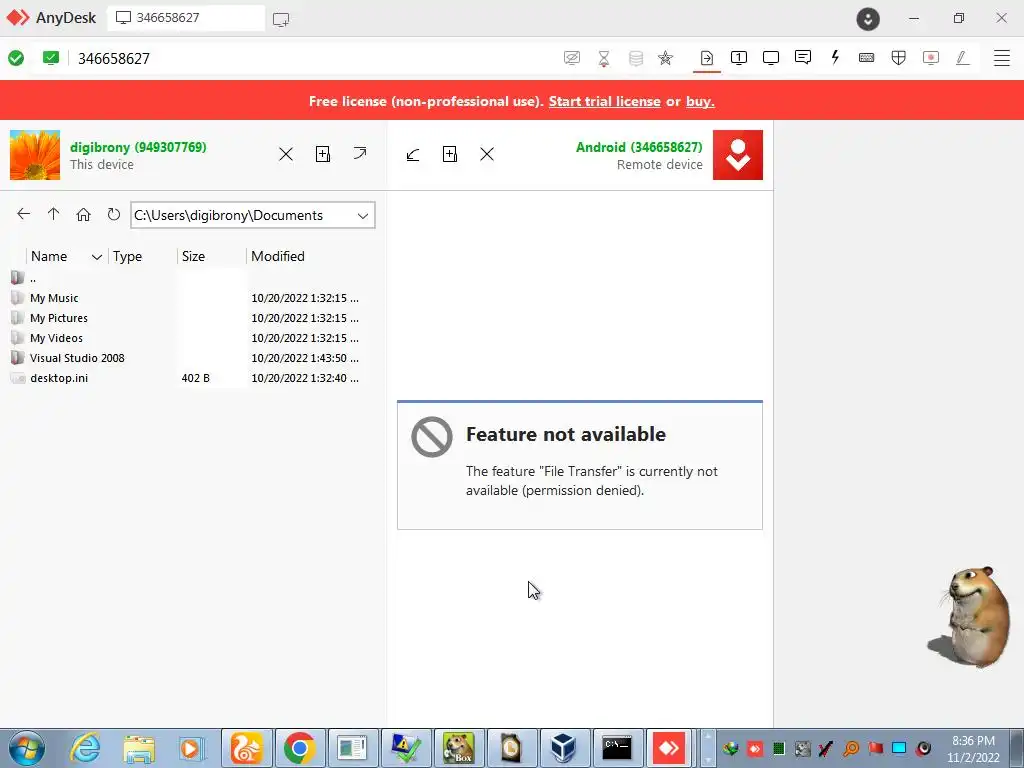The image size is (1024, 768).
Task: Open UC Browser from taskbar
Action: tap(246, 748)
